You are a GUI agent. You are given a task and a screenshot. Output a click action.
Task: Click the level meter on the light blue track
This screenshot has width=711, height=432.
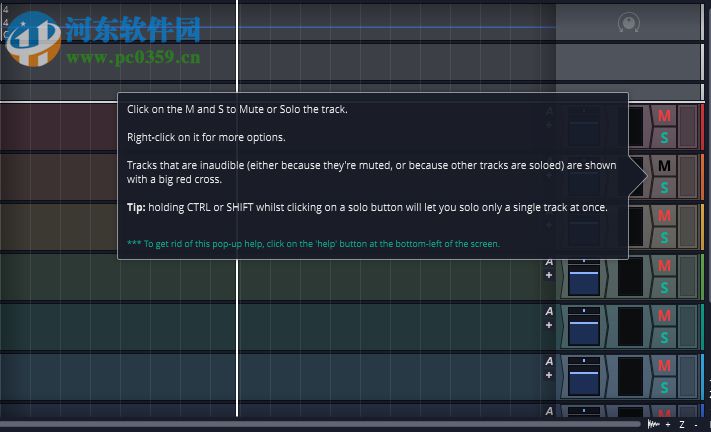[x=630, y=377]
